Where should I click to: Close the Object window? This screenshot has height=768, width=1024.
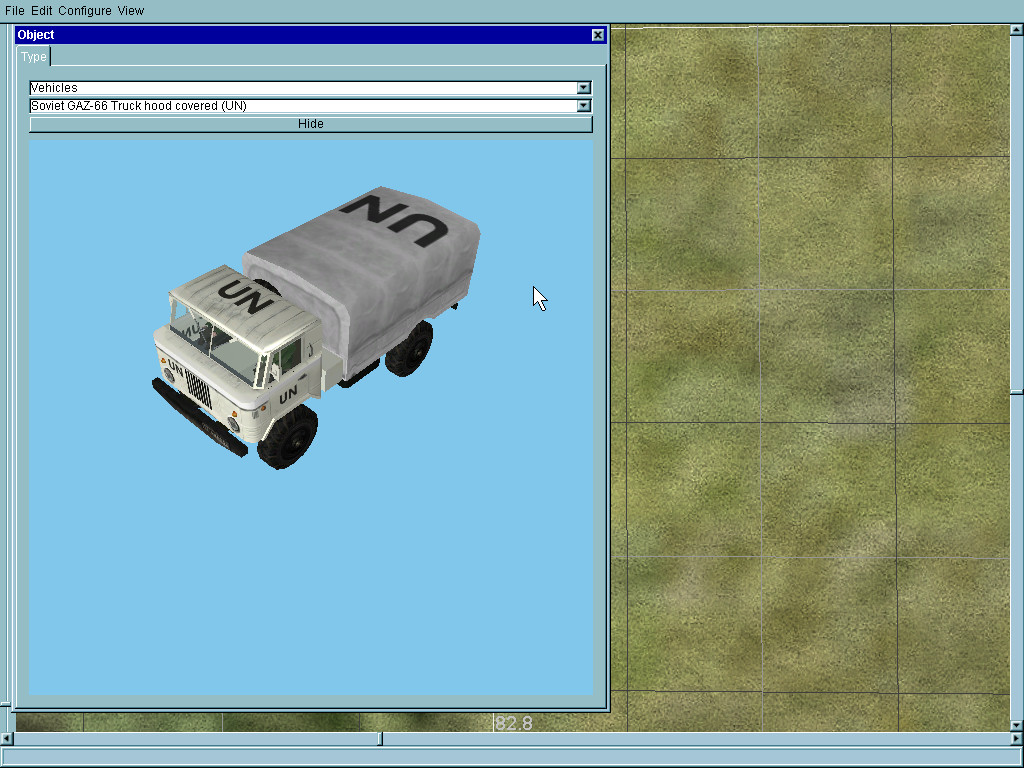(x=598, y=35)
